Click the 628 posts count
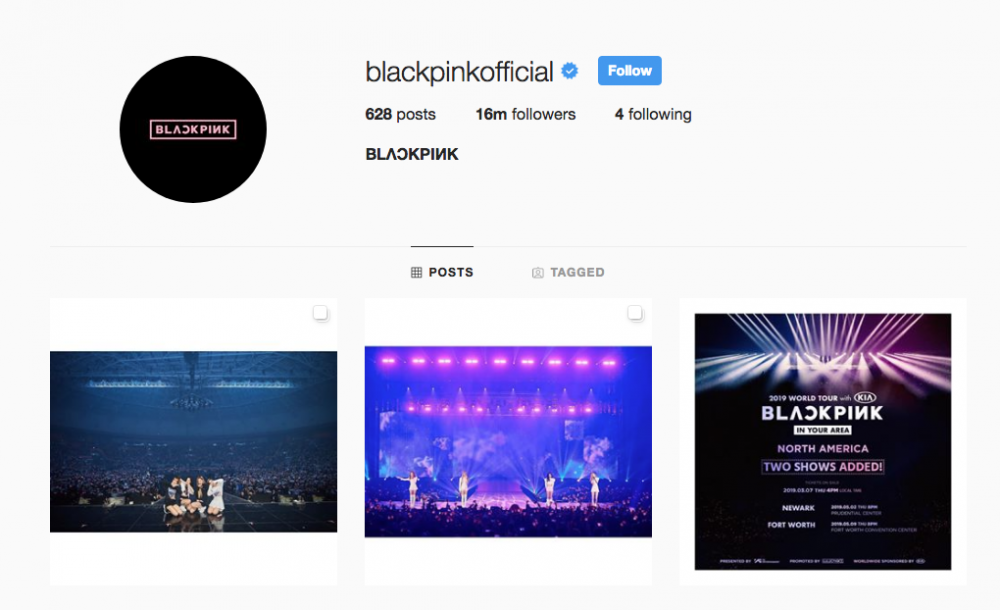Screen dimensions: 1000x610 (401, 114)
